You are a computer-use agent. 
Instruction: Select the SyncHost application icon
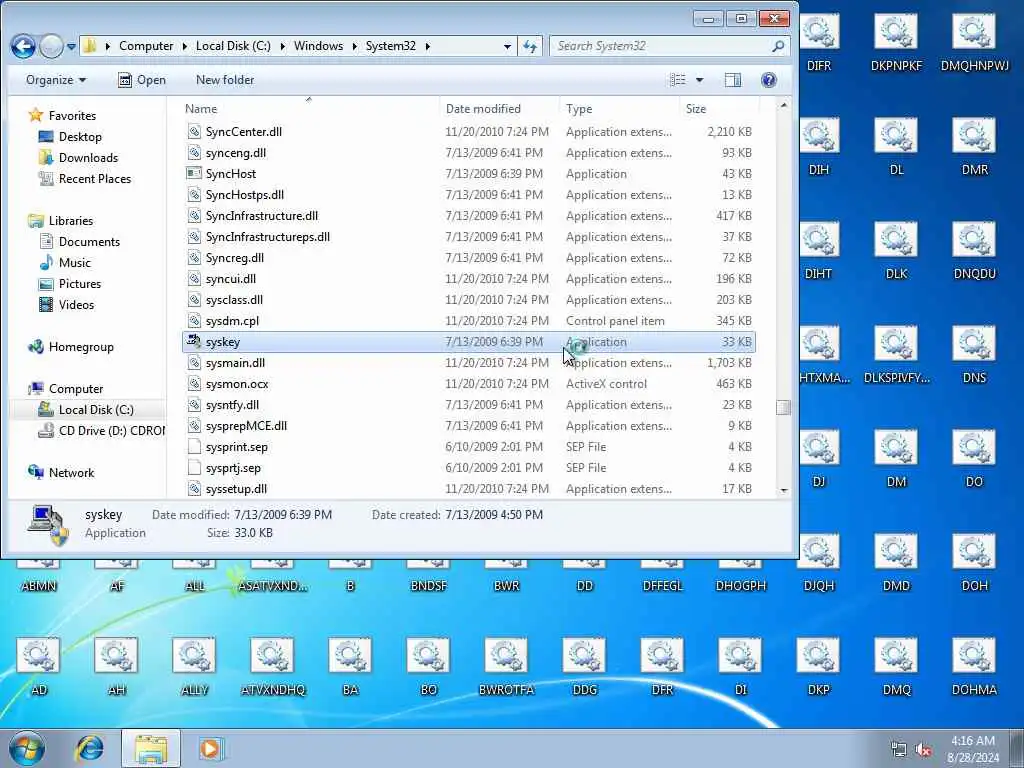[x=194, y=173]
